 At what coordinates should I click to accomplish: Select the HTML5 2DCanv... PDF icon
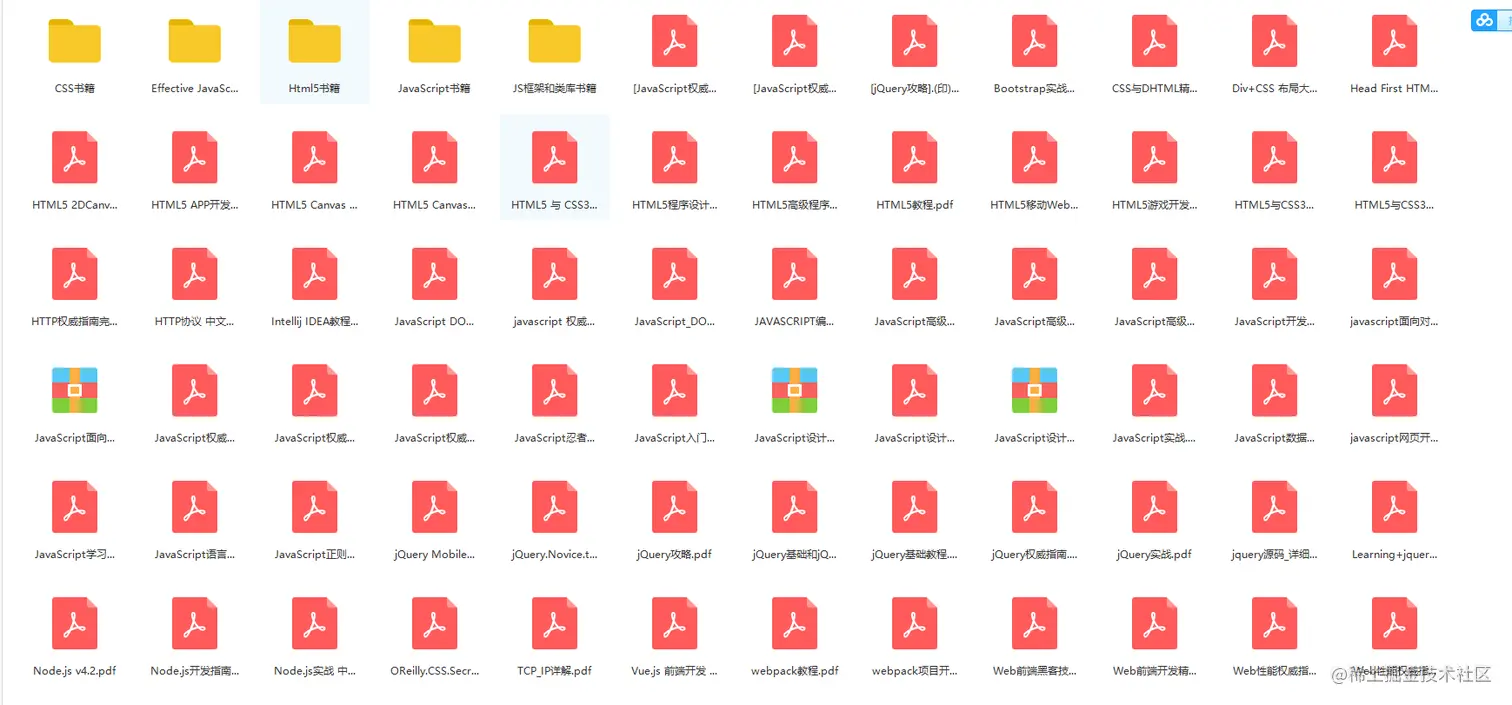pyautogui.click(x=75, y=158)
